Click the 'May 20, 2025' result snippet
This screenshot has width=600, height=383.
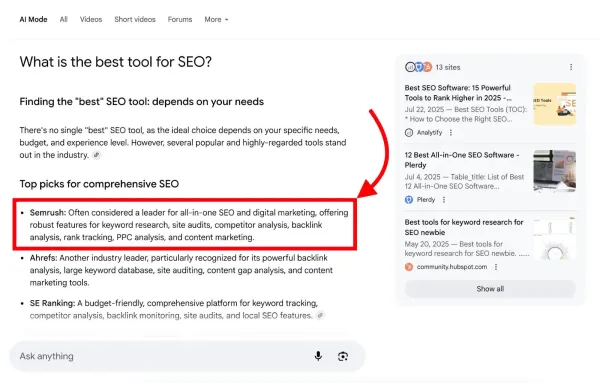tap(467, 249)
